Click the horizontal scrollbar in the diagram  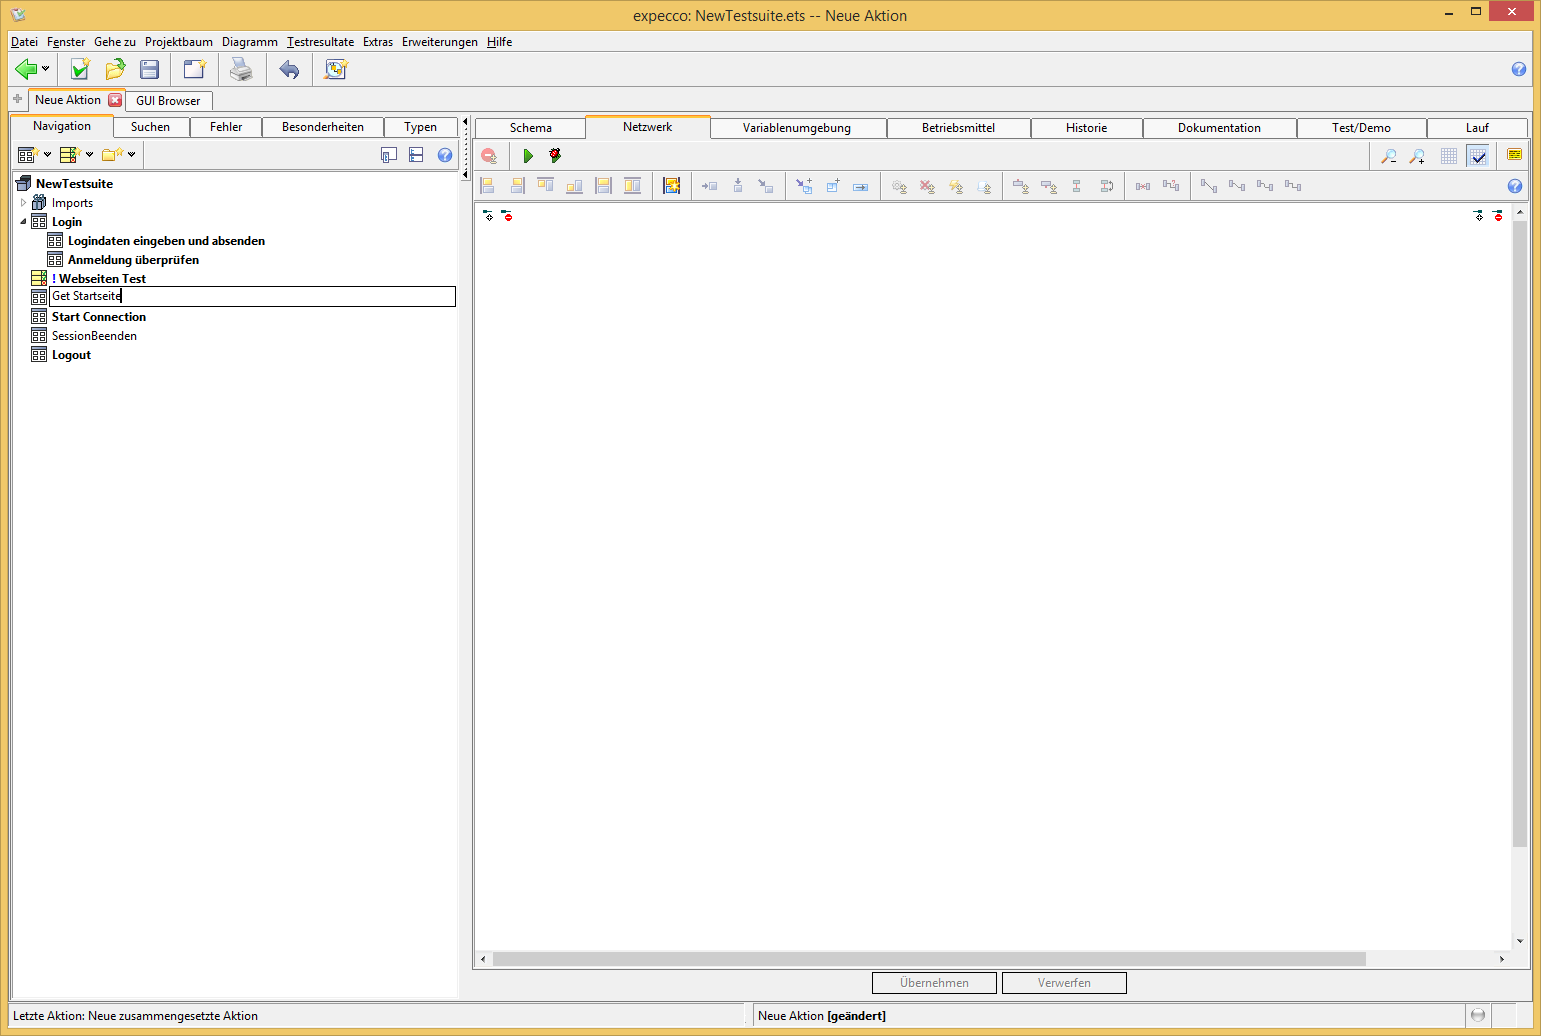[928, 959]
